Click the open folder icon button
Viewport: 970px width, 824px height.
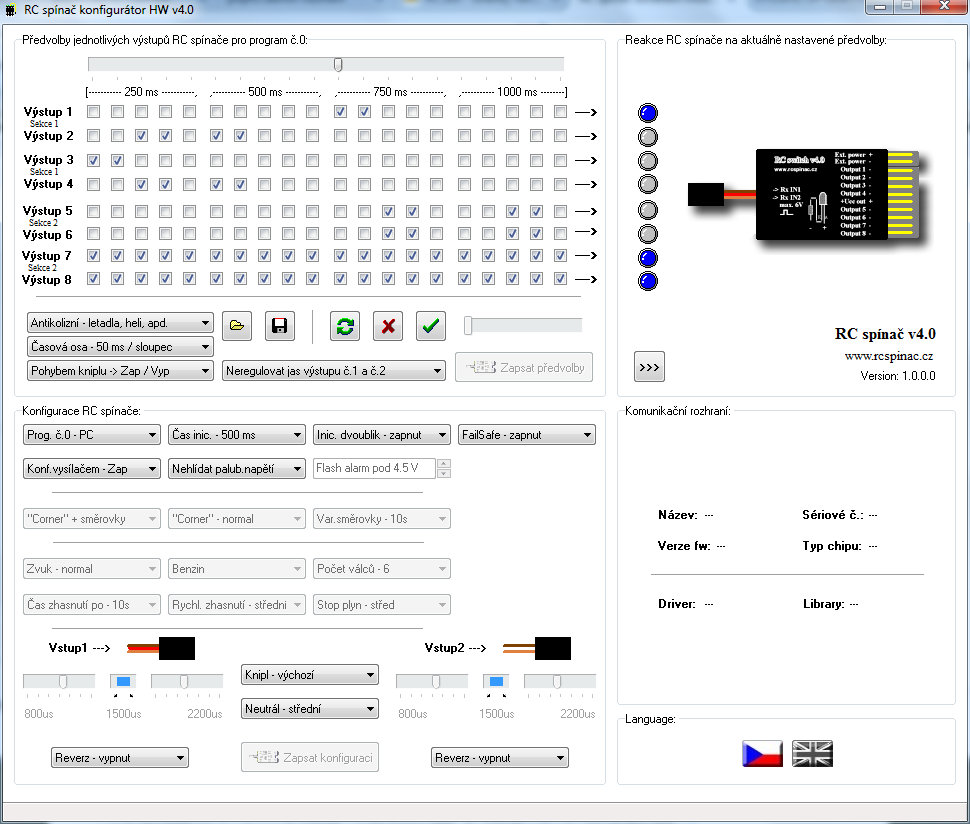coord(237,325)
